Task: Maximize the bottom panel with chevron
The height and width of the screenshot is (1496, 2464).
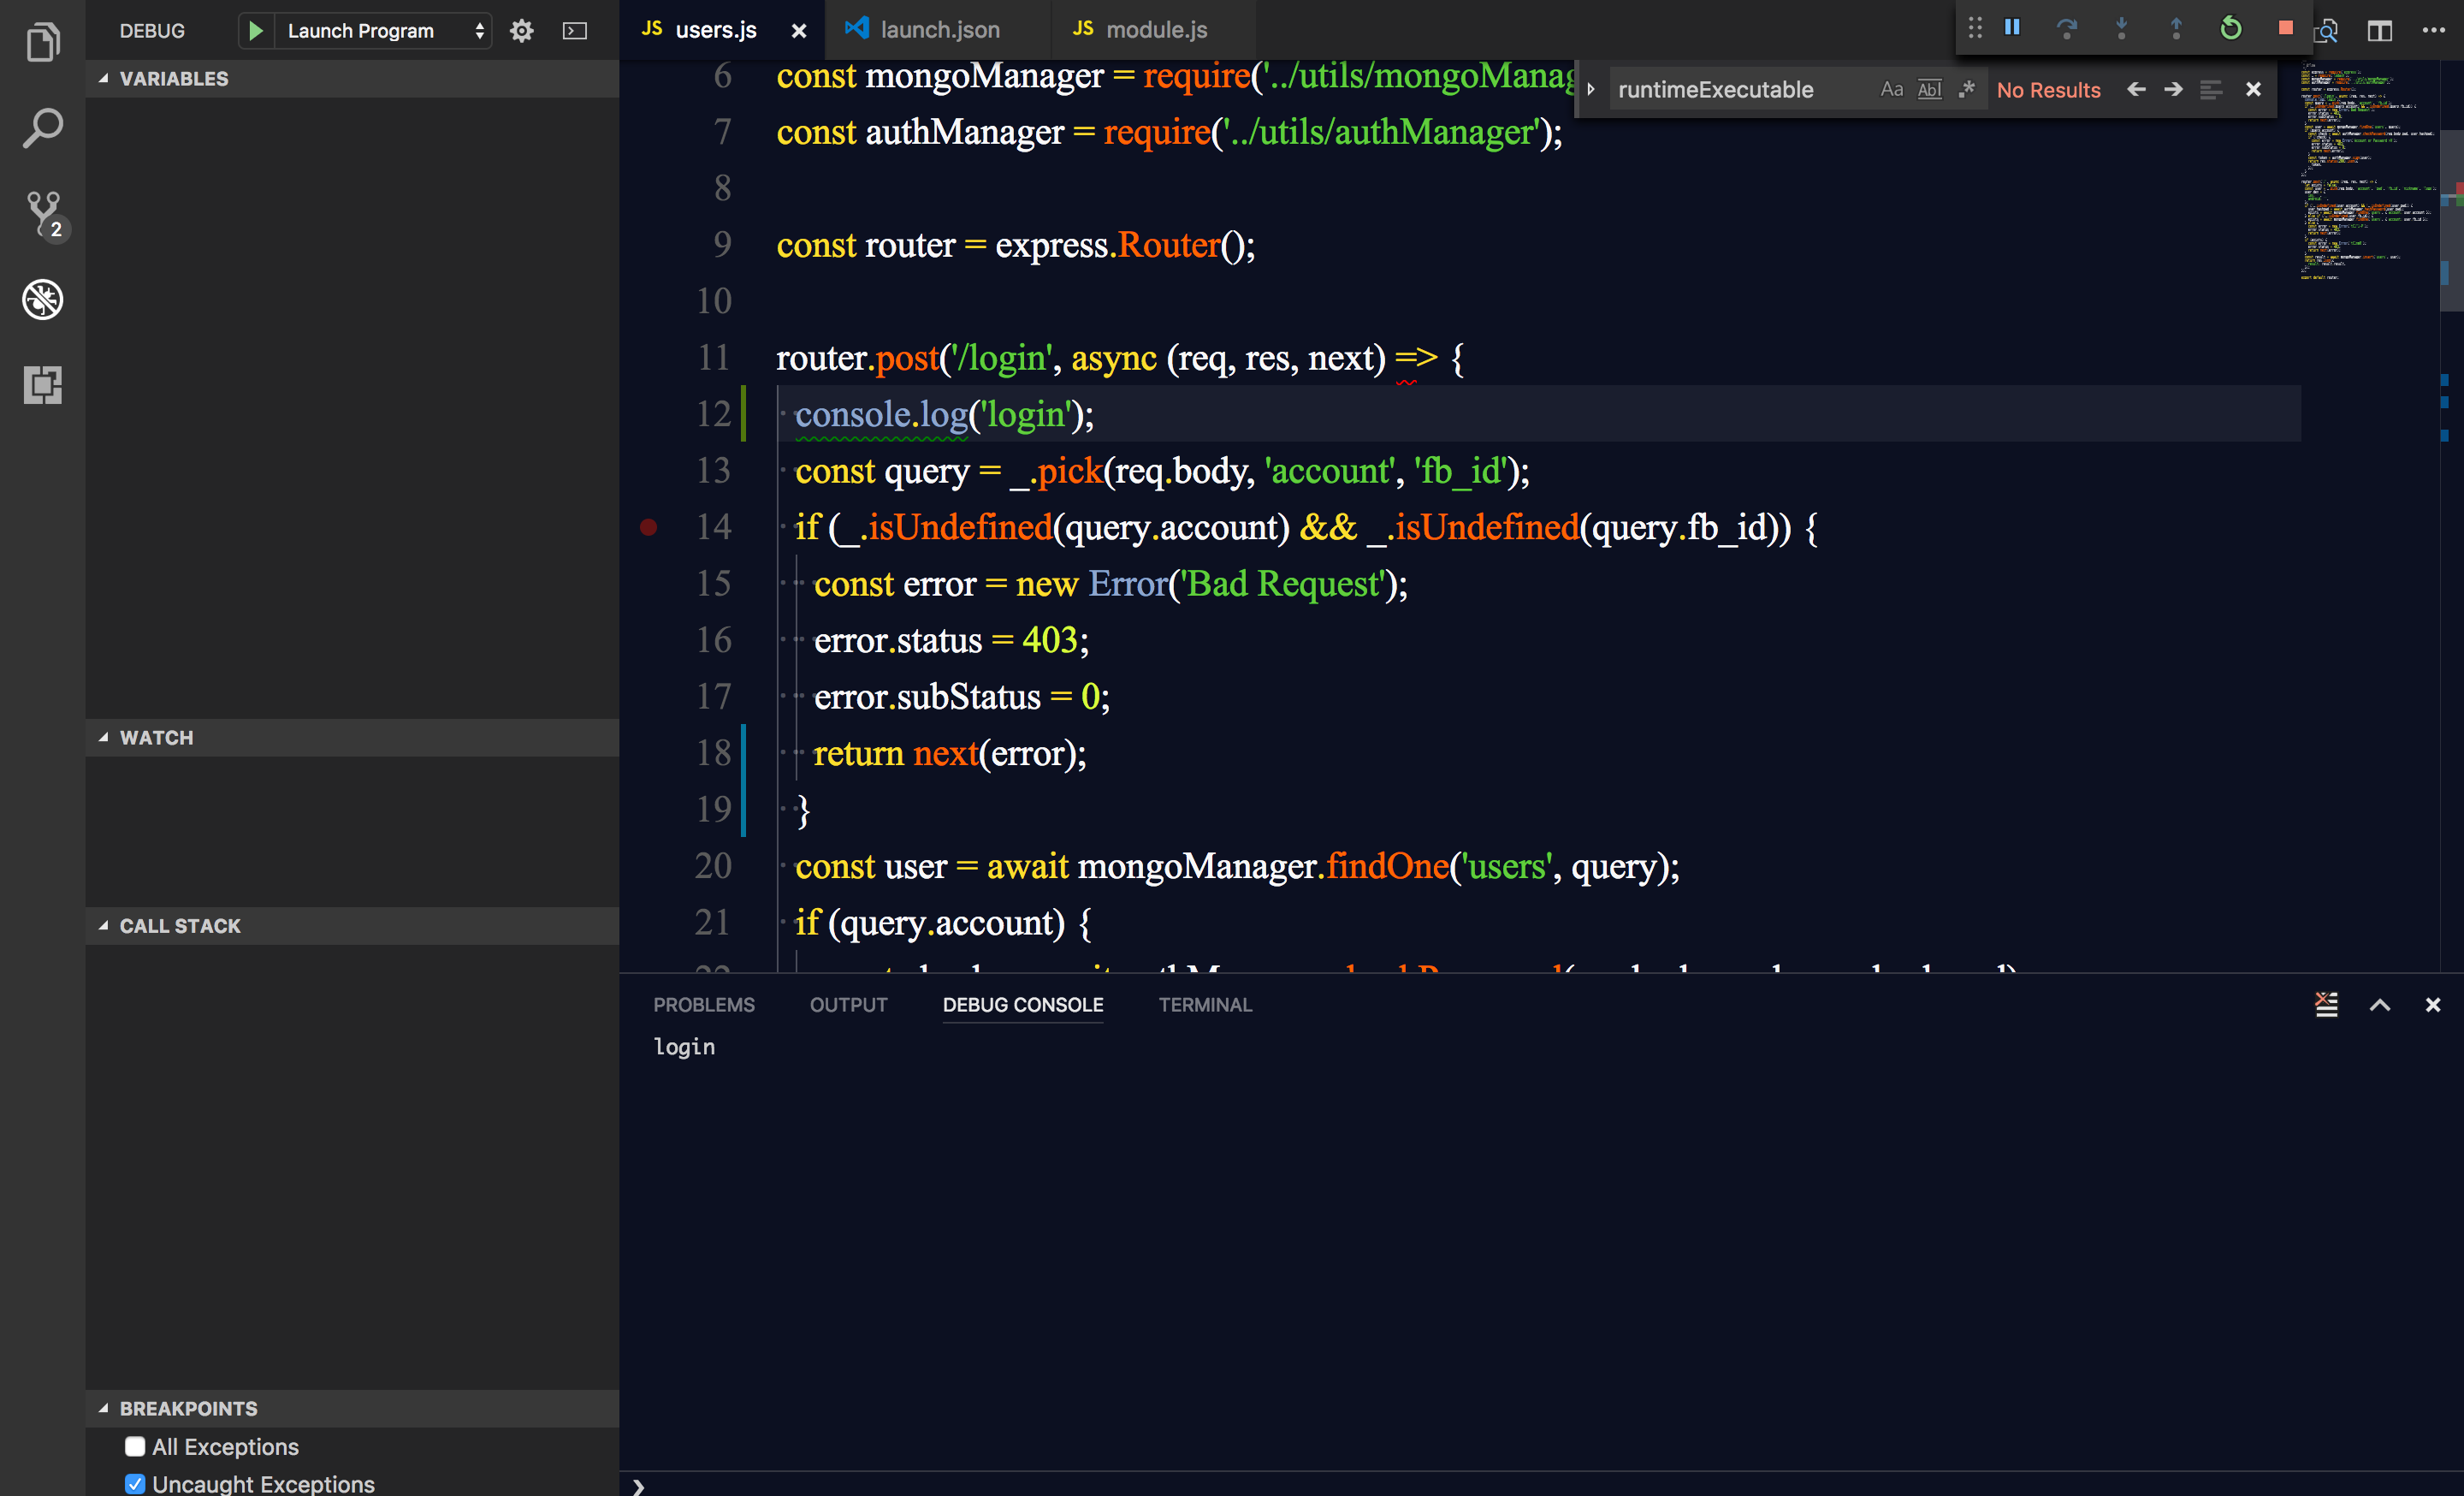Action: (x=2380, y=1004)
